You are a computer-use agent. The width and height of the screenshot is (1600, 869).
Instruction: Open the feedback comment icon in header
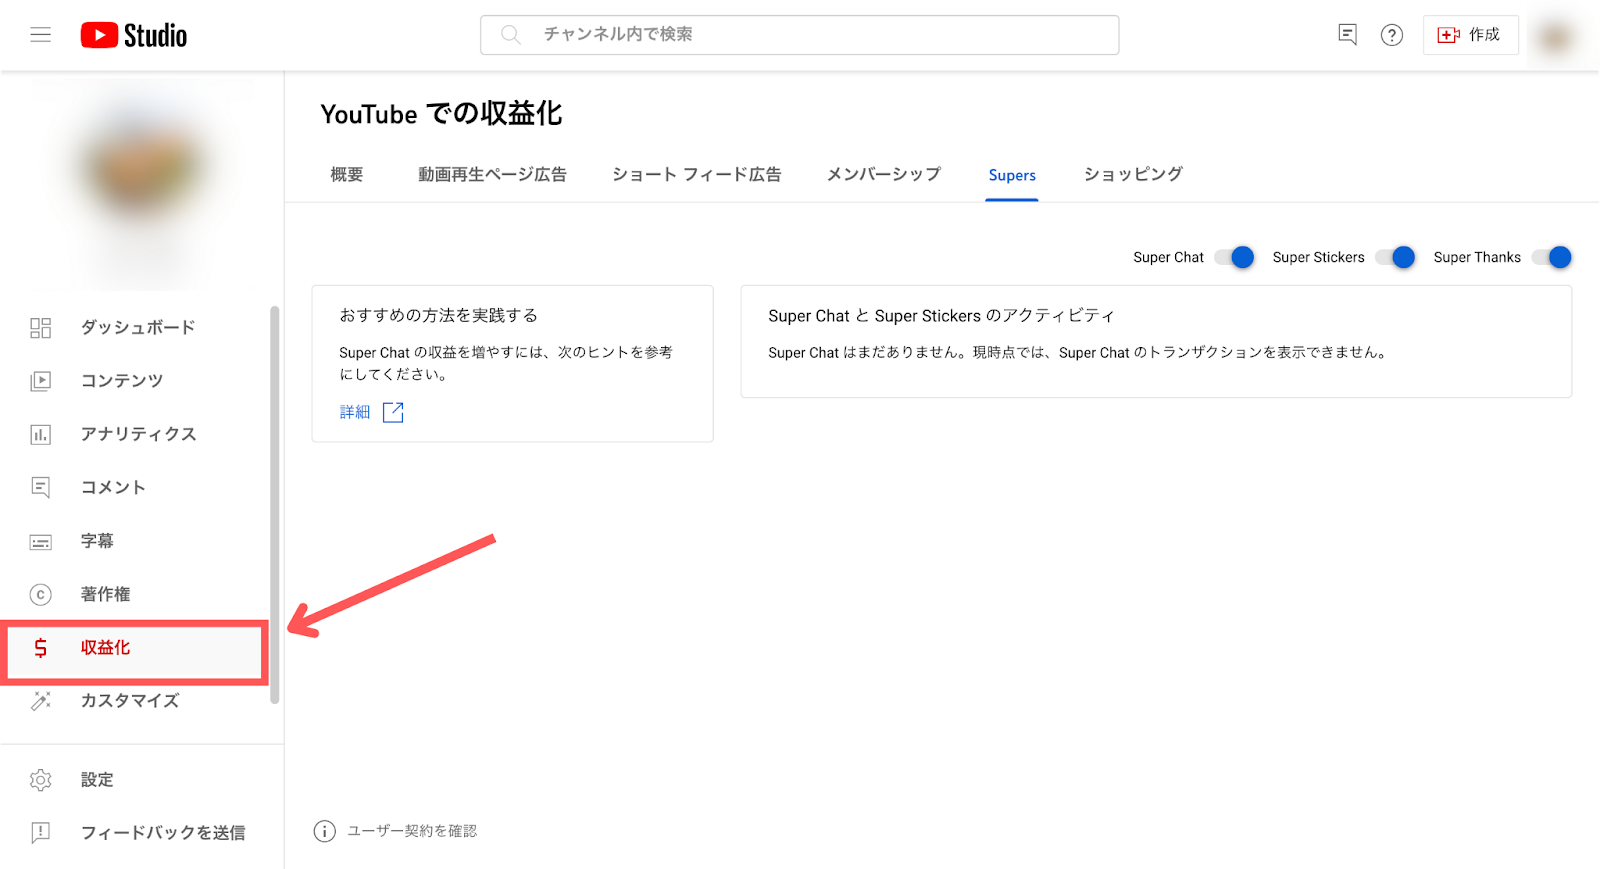[1347, 35]
